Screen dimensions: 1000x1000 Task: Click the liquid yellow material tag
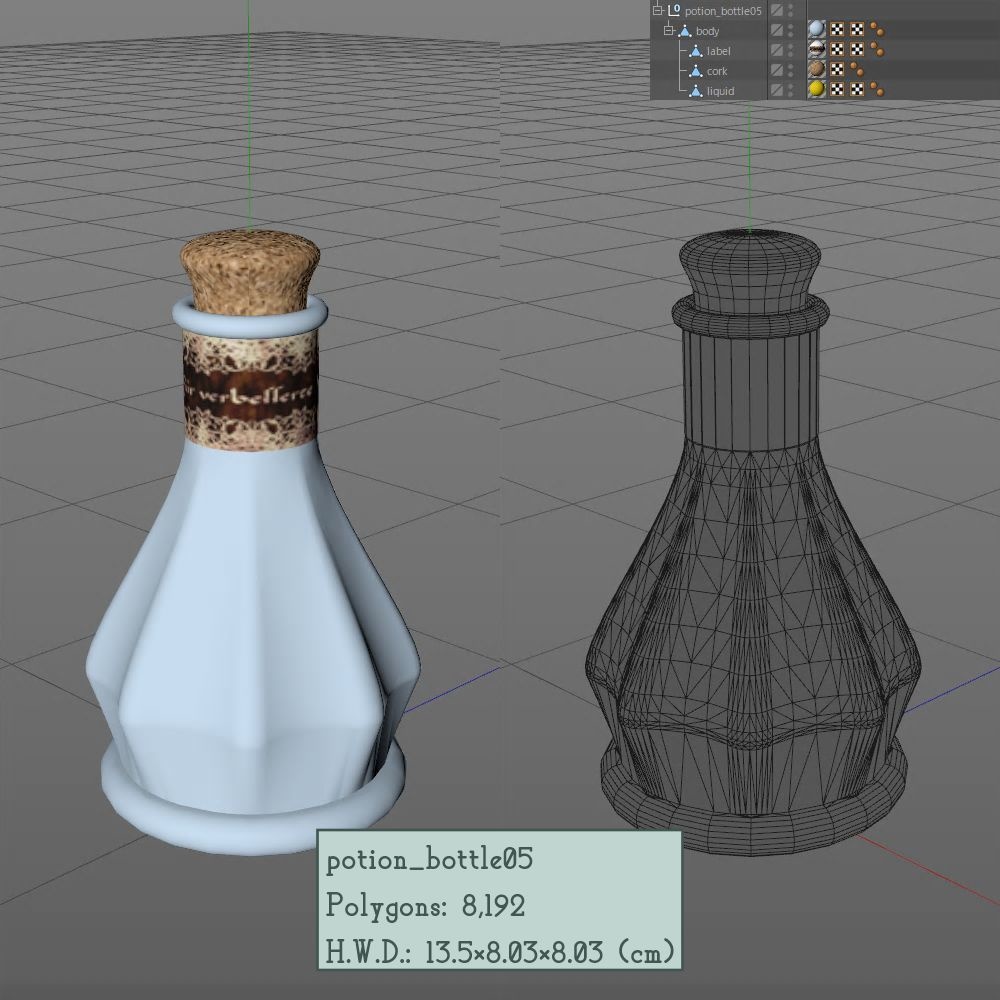(x=816, y=90)
